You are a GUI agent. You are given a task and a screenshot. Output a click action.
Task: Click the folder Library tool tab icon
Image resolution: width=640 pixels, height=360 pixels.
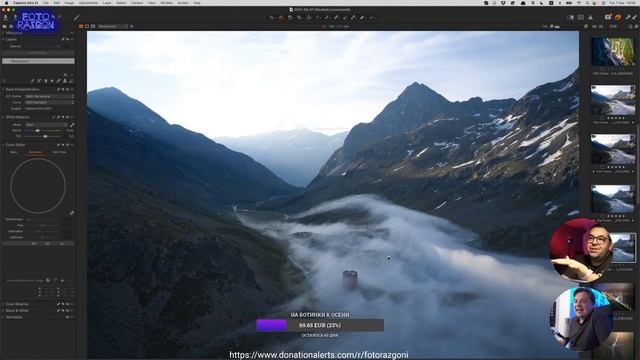5,26
